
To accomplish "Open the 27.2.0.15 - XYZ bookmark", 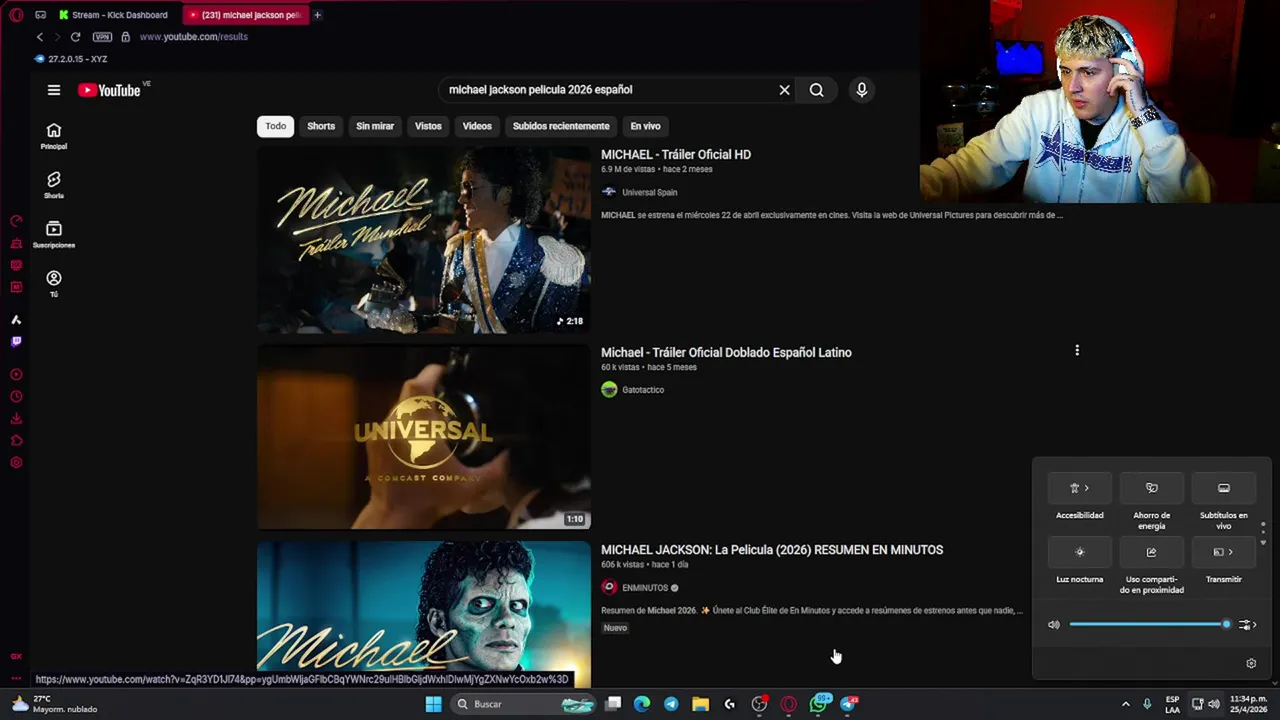I will click(x=71, y=59).
